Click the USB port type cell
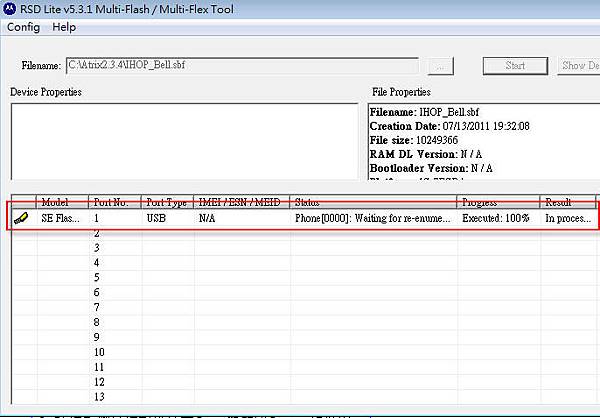600x418 pixels. coord(156,219)
